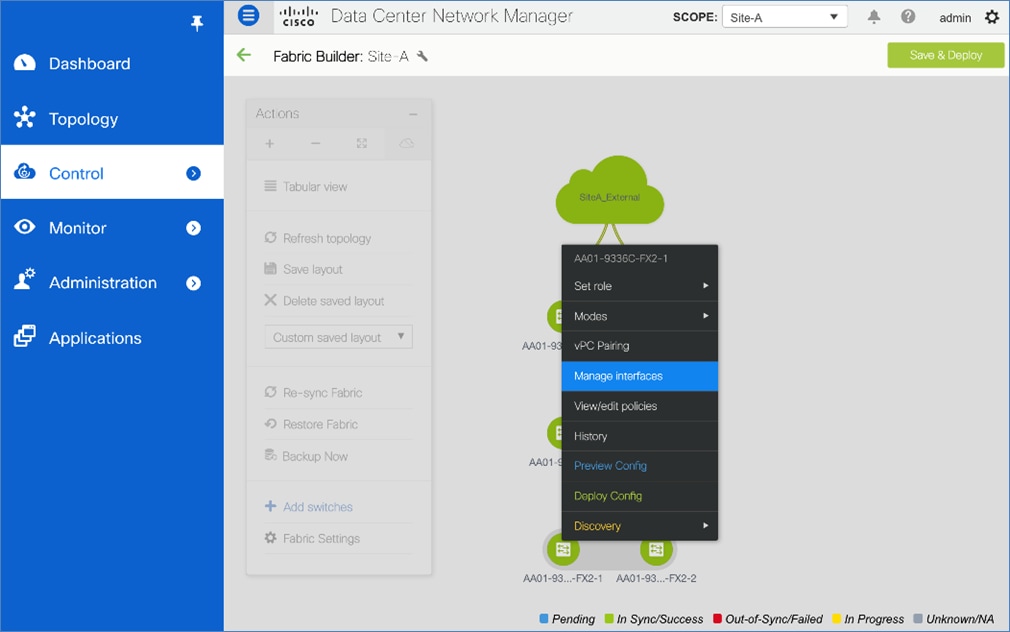This screenshot has height=632, width=1010.
Task: Click Add switches
Action: 309,507
